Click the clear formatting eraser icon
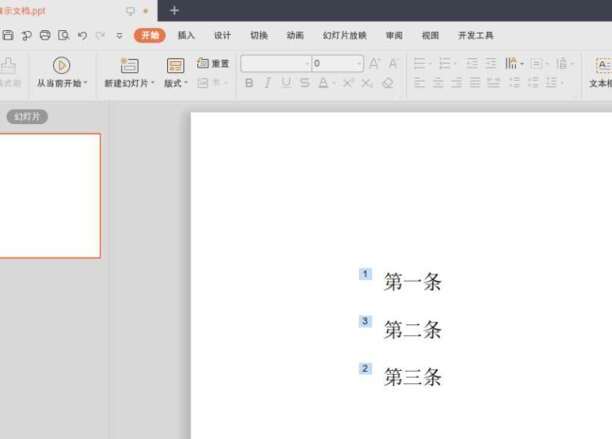This screenshot has width=612, height=439. coord(388,83)
